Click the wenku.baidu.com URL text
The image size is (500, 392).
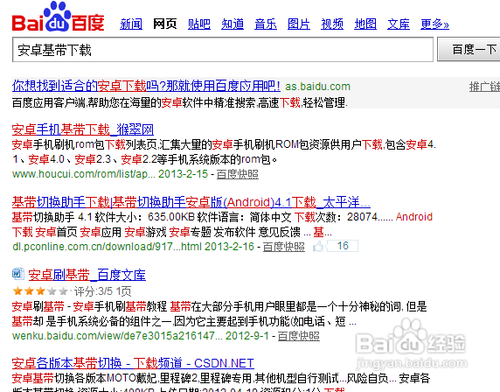tap(117, 336)
